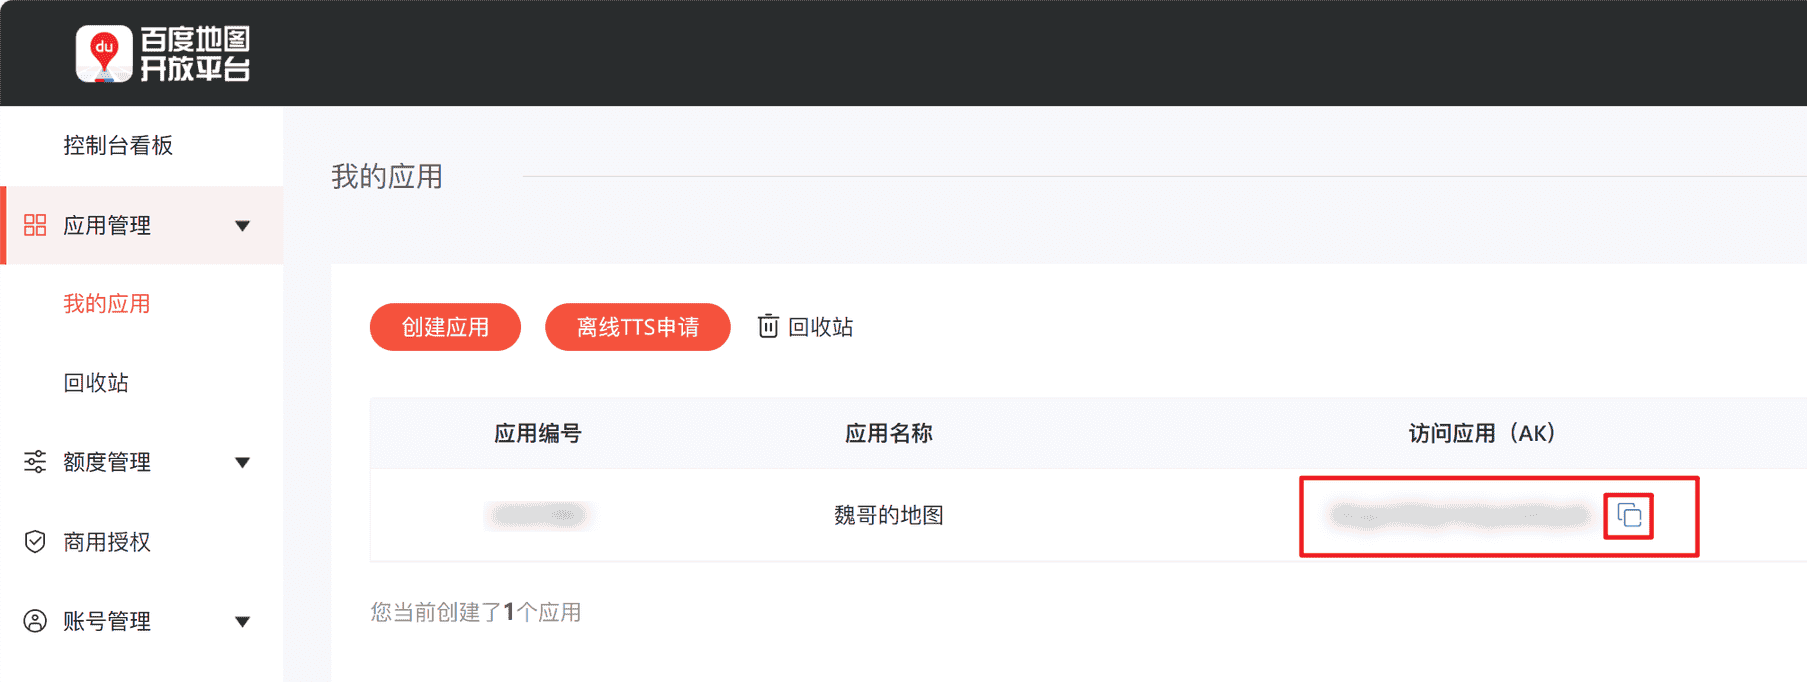Click the 应用编号 column header

(538, 433)
